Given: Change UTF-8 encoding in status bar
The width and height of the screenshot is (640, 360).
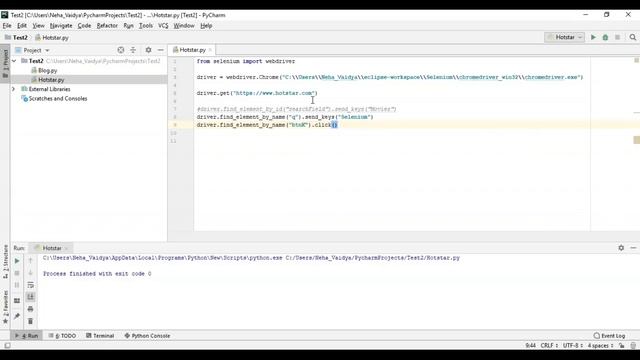Looking at the screenshot, I should click(573, 345).
